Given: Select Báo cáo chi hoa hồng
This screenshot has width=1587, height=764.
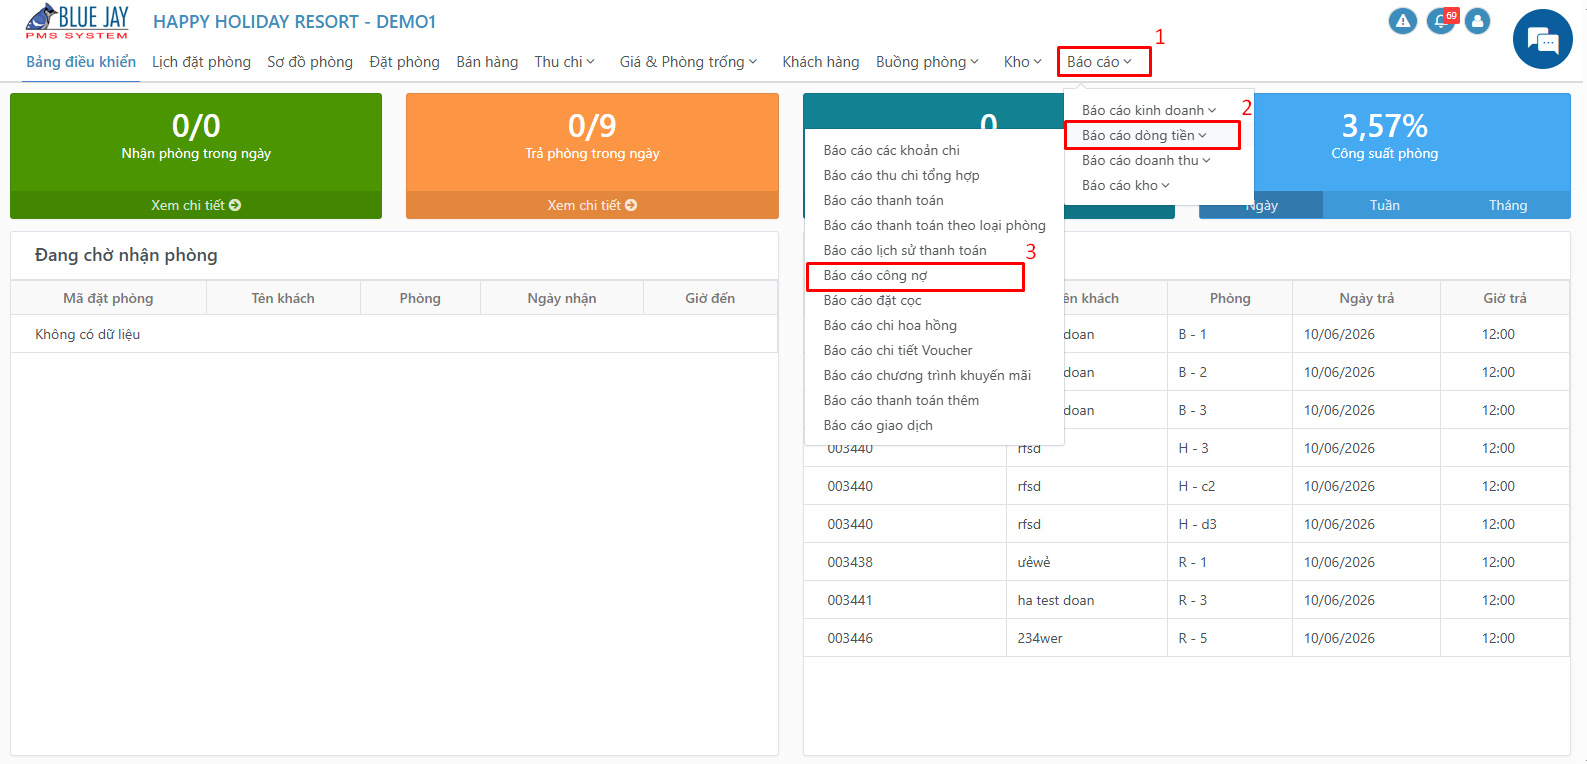Looking at the screenshot, I should [x=890, y=325].
